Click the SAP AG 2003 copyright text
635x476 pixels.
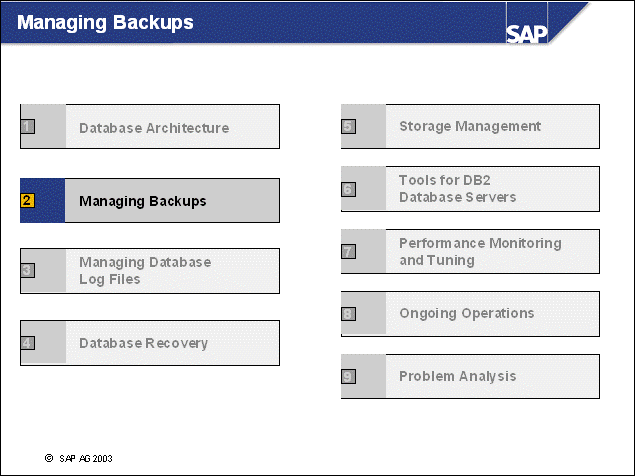point(79,457)
